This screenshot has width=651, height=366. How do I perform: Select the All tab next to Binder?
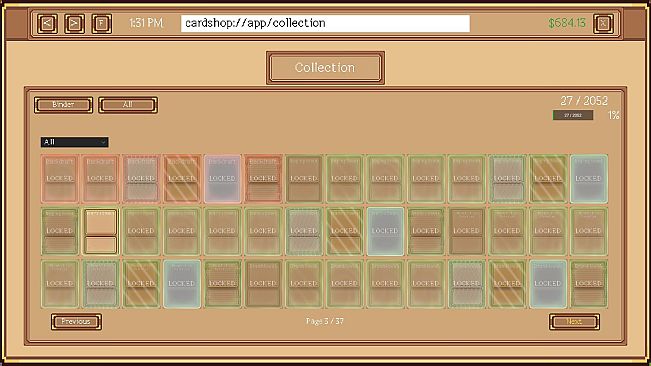click(128, 105)
